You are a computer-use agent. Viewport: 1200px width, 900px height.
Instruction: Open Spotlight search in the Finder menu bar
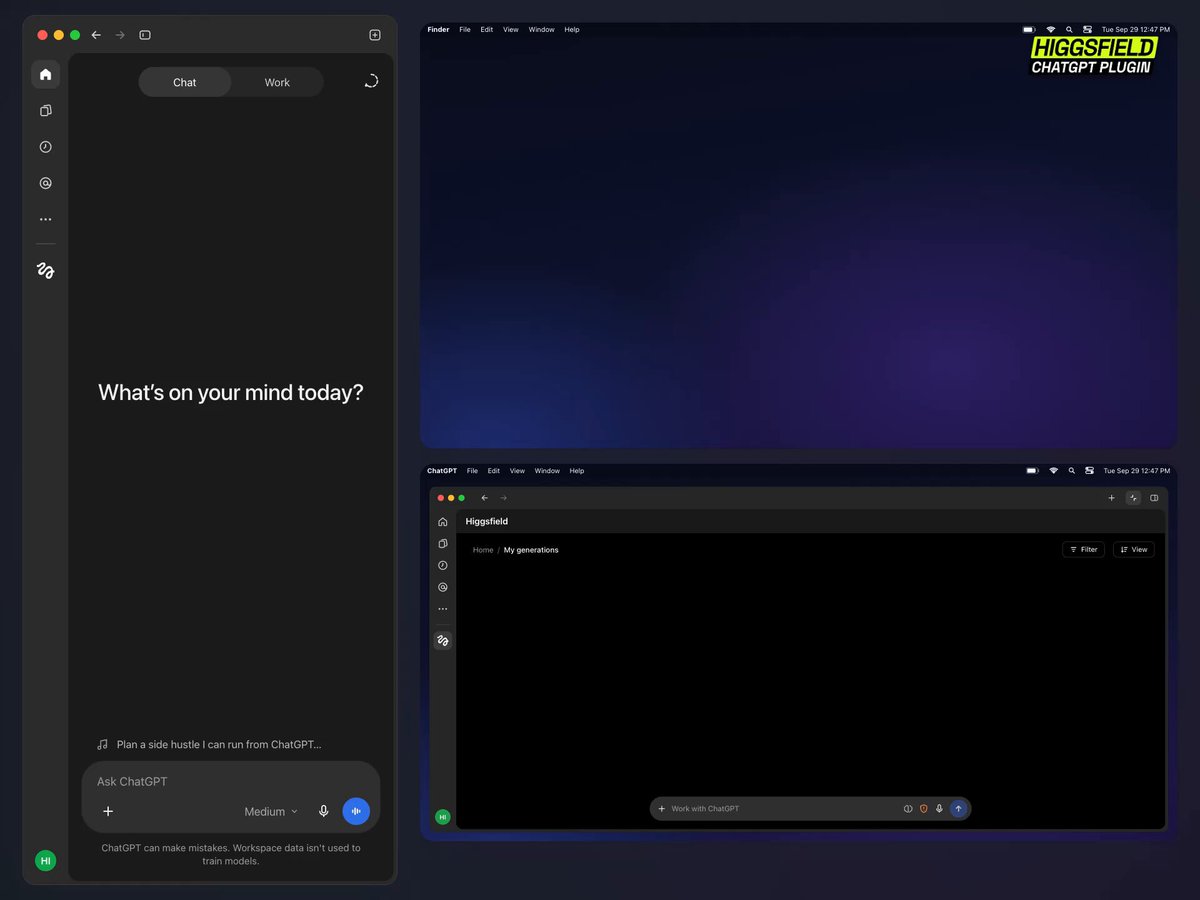[1069, 30]
